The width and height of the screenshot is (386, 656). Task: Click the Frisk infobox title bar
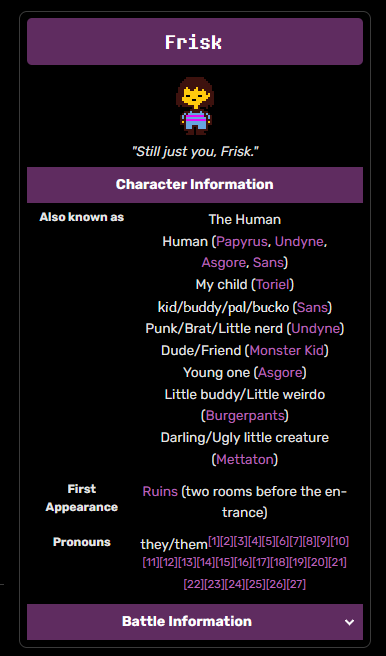coord(195,42)
